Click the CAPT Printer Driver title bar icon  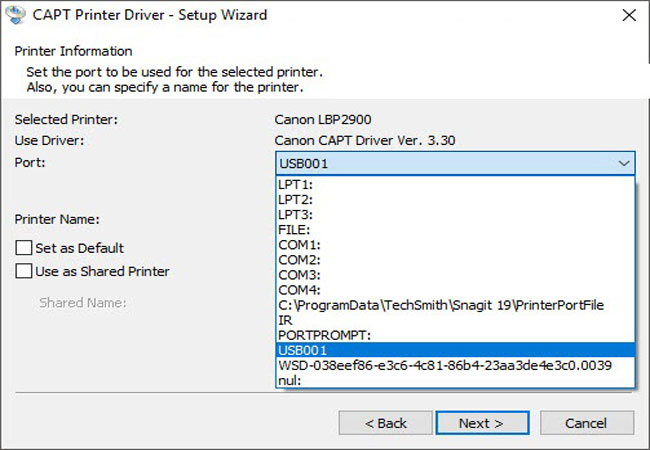pos(17,16)
